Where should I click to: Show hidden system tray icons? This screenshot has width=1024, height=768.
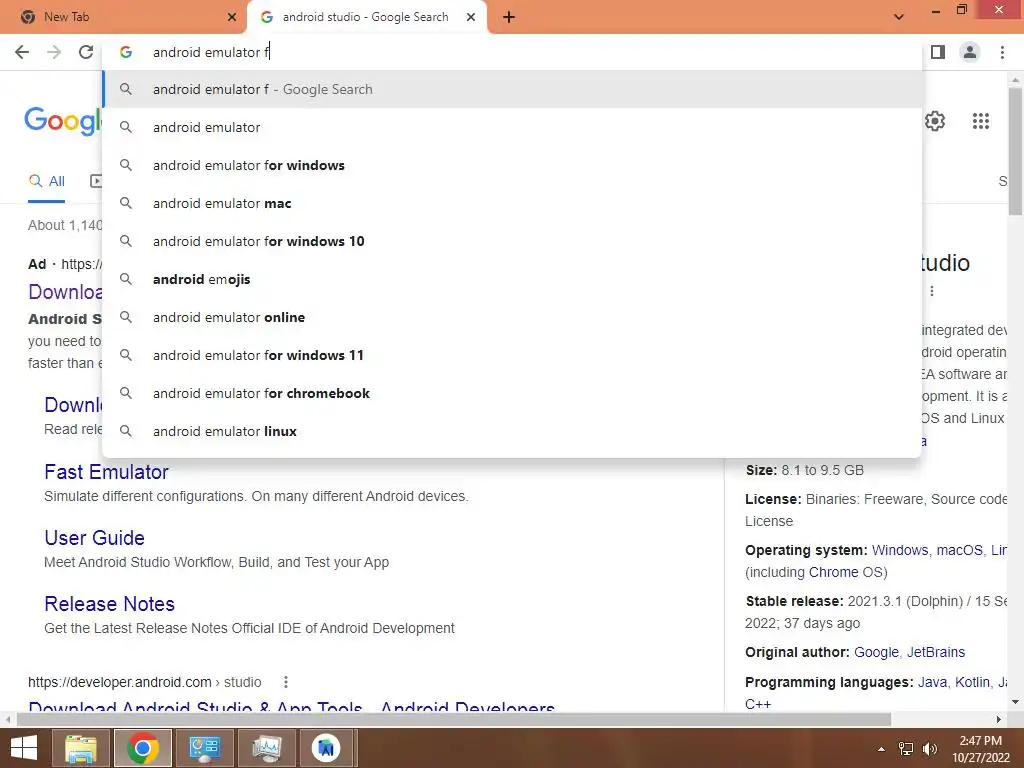coord(881,749)
